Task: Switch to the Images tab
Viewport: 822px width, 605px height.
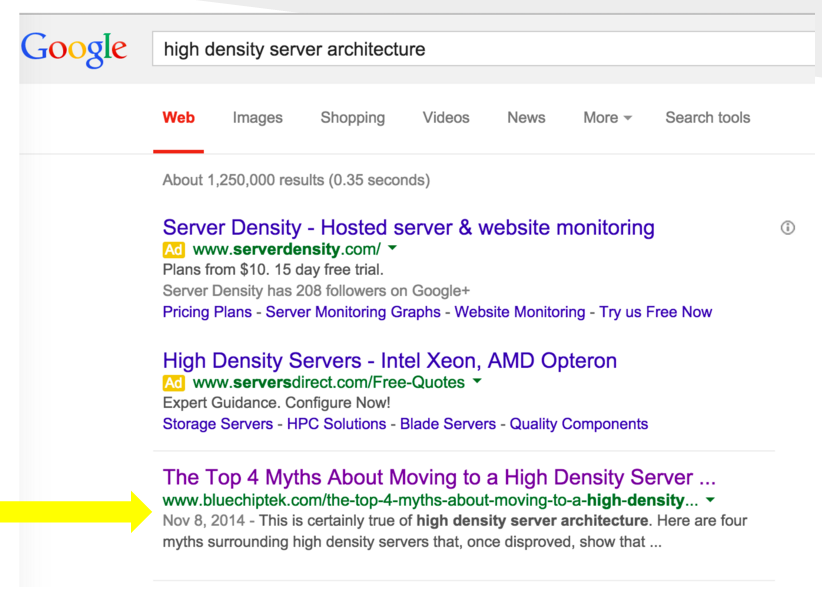Action: (x=257, y=117)
